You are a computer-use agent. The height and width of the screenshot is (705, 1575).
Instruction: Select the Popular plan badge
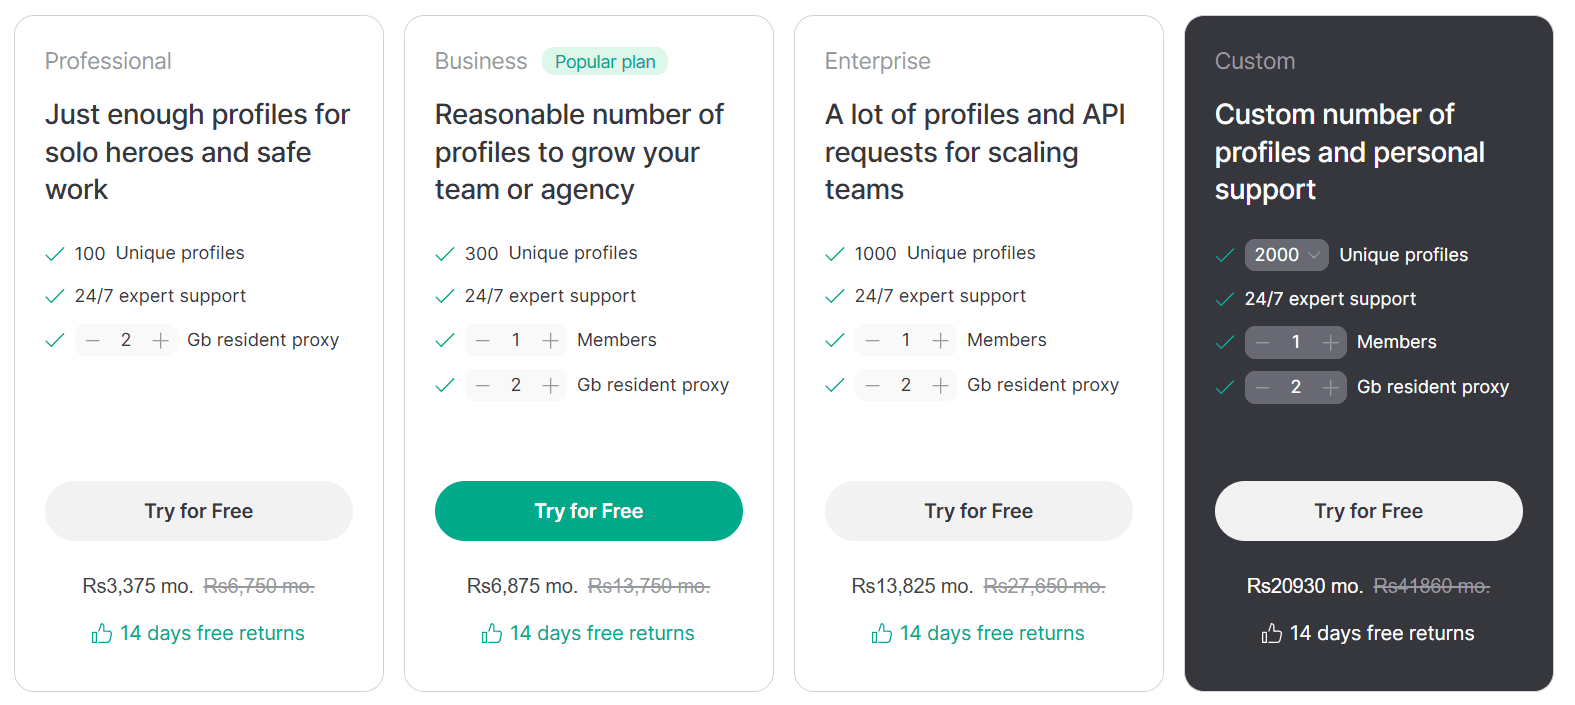click(x=605, y=61)
